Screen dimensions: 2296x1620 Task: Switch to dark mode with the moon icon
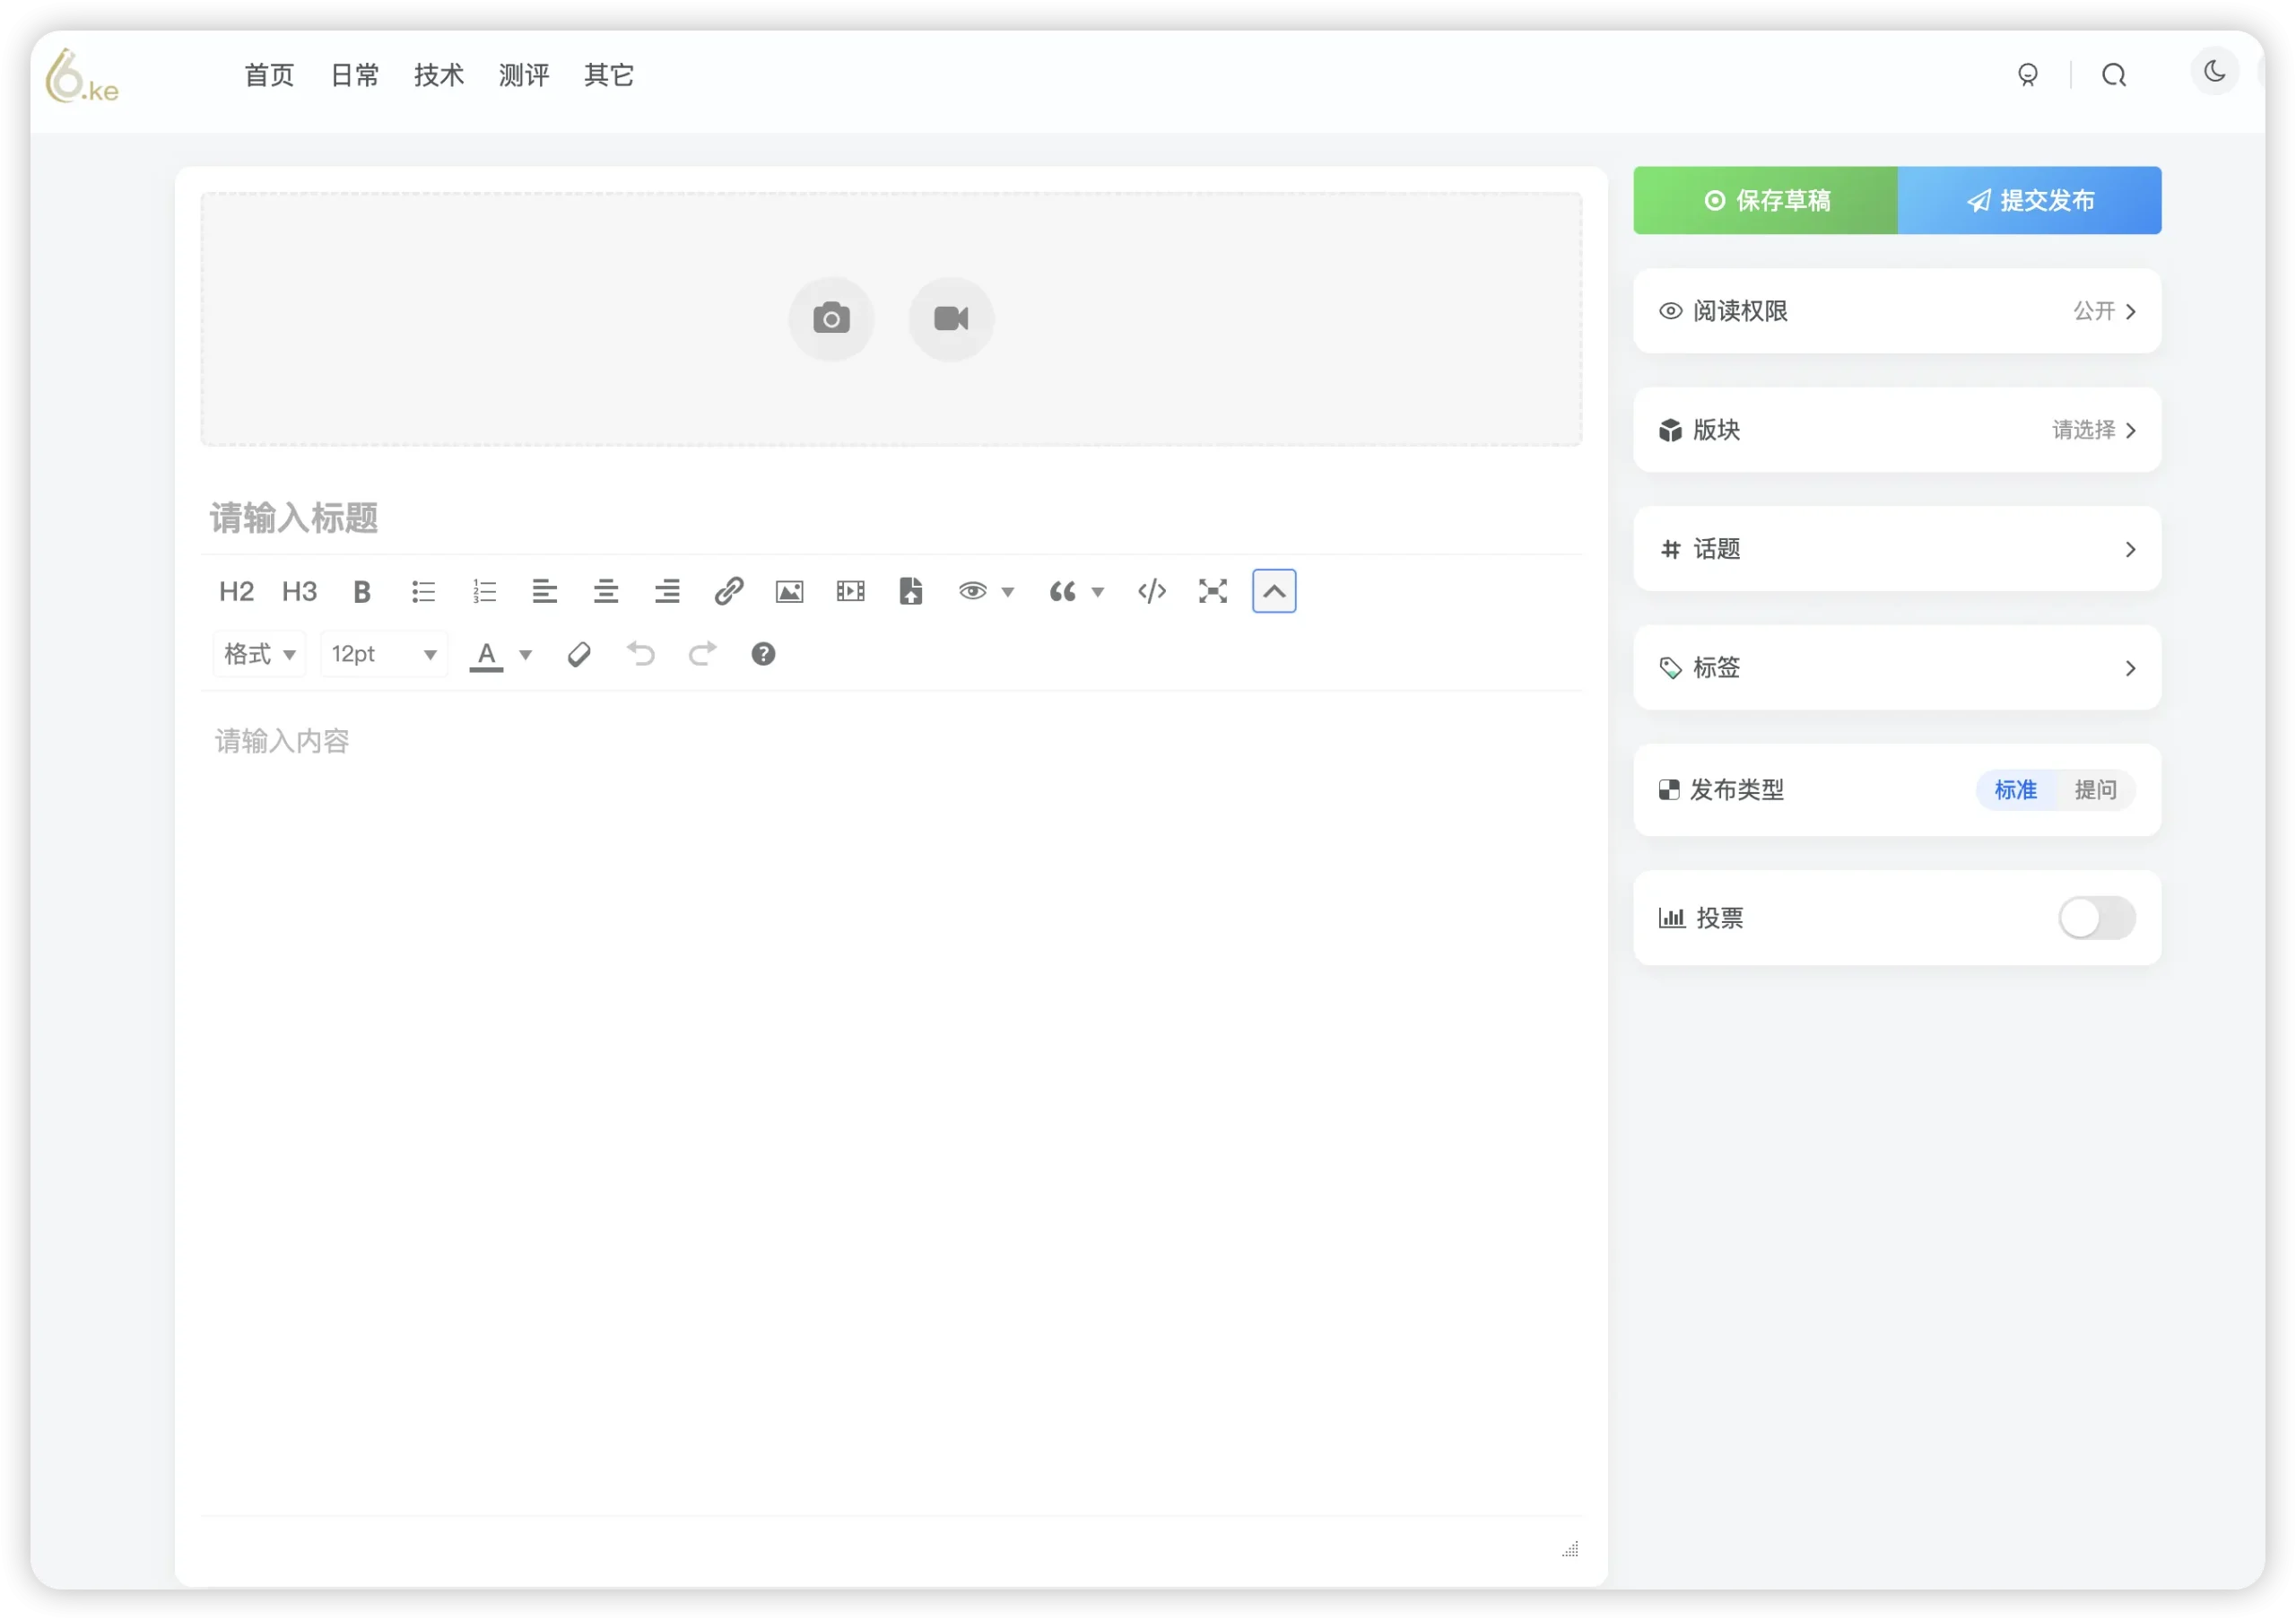click(x=2214, y=72)
